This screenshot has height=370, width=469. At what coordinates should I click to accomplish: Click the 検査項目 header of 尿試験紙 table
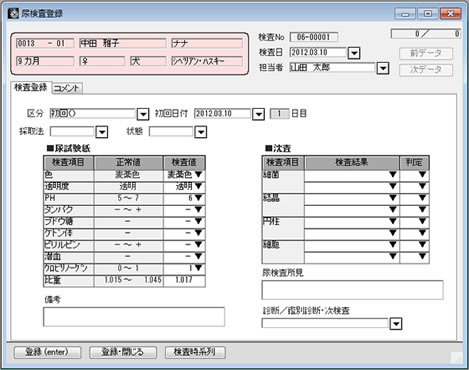click(x=69, y=163)
